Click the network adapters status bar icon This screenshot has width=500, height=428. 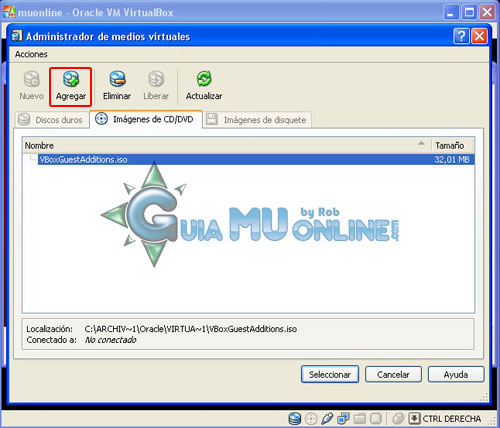343,418
